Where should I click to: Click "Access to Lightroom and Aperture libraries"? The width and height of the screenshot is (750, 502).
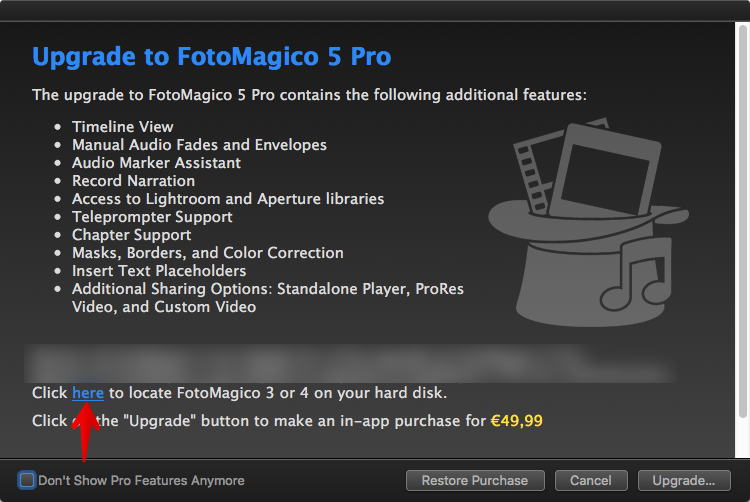(x=228, y=199)
